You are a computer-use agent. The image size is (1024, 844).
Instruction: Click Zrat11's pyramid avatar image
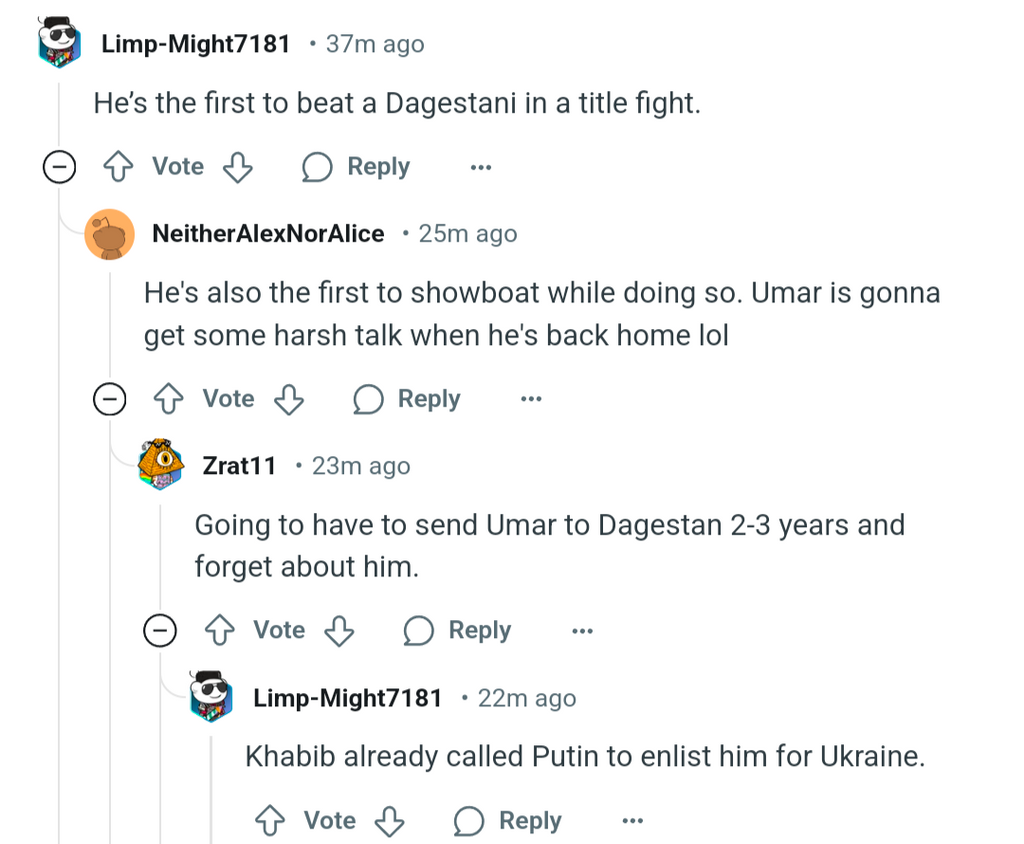pos(161,464)
